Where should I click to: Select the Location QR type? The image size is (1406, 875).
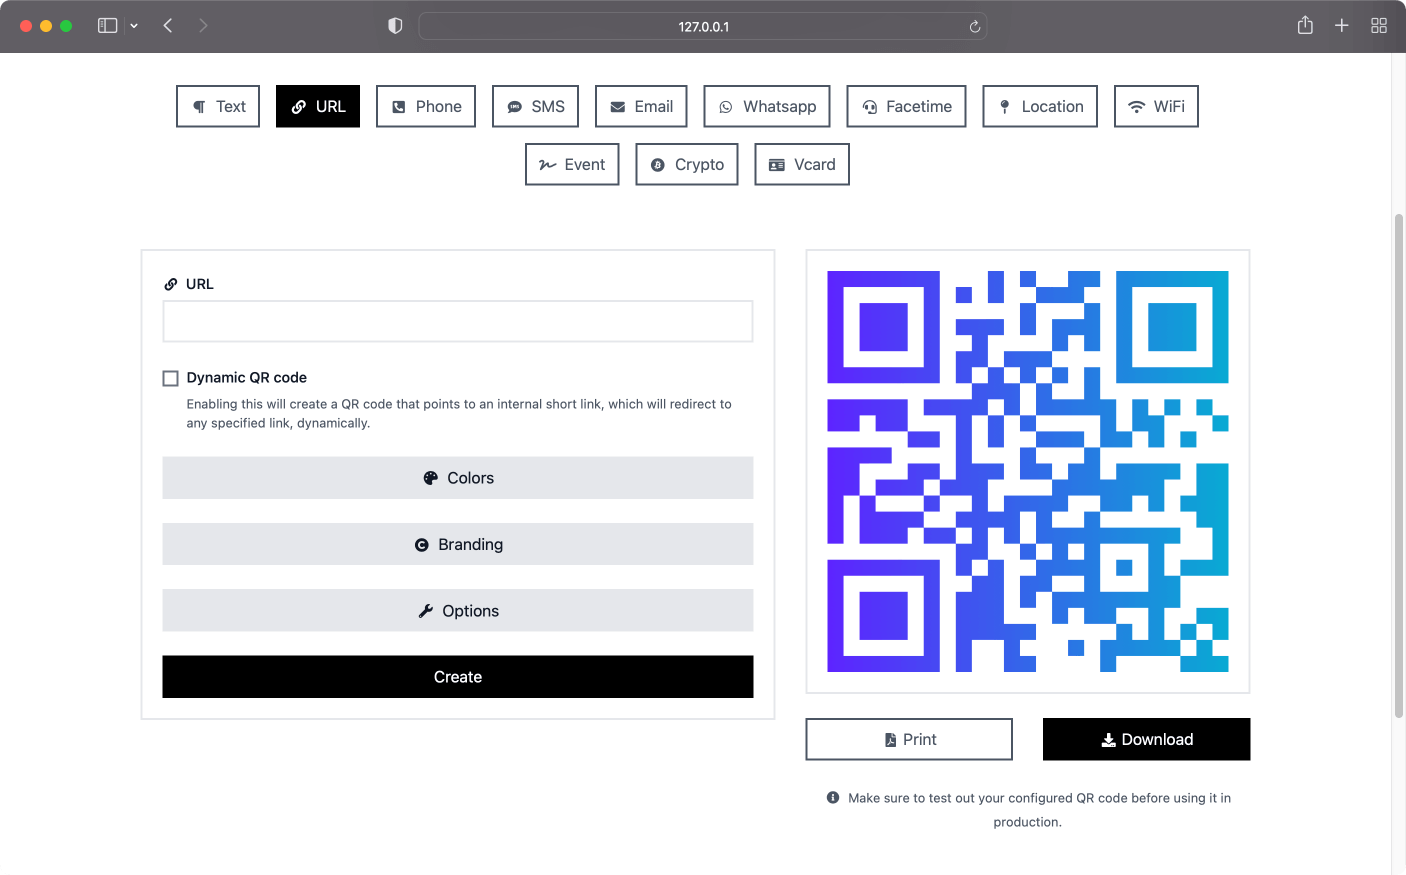(x=1040, y=106)
